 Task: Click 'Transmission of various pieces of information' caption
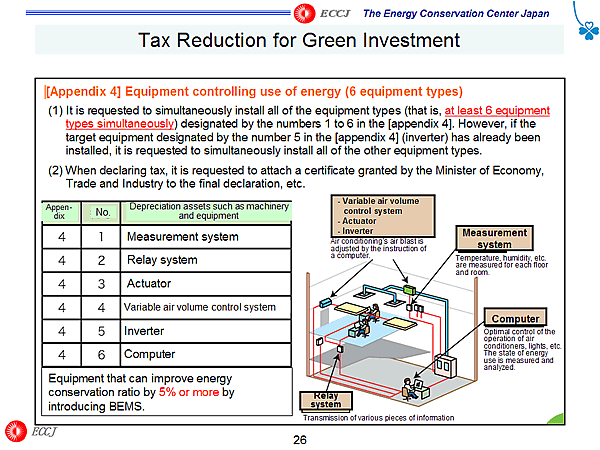pyautogui.click(x=379, y=418)
